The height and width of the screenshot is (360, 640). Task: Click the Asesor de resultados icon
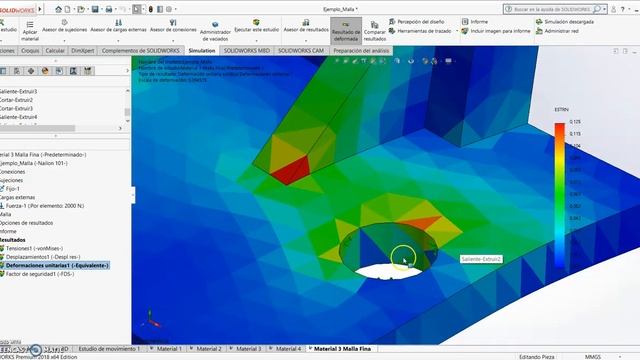click(x=306, y=22)
